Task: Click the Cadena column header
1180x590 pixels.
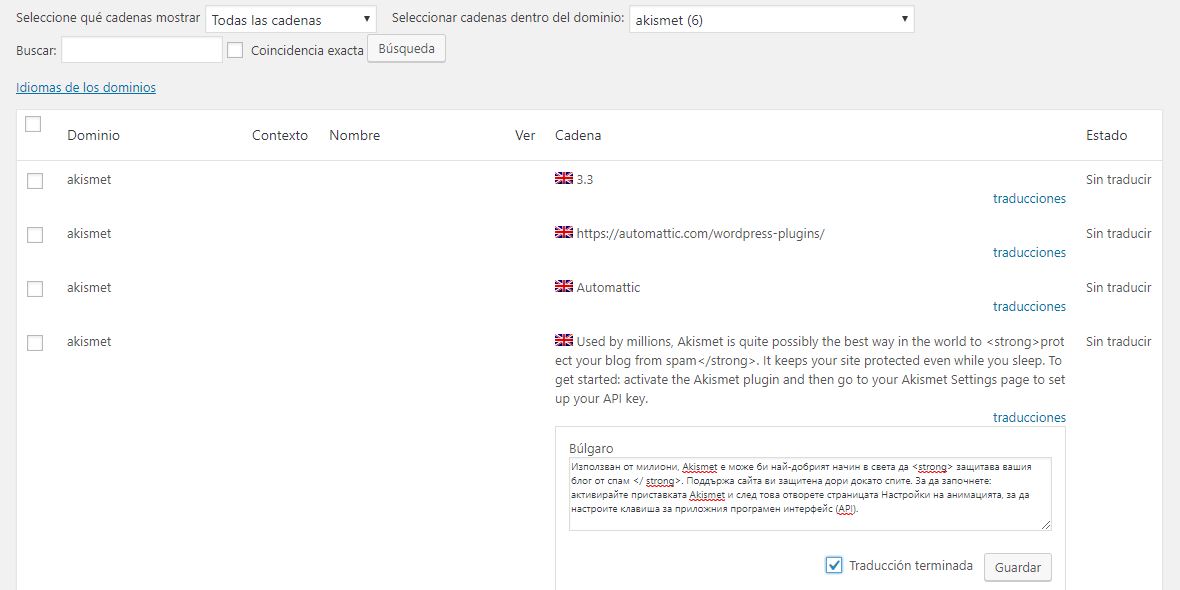Action: (578, 135)
